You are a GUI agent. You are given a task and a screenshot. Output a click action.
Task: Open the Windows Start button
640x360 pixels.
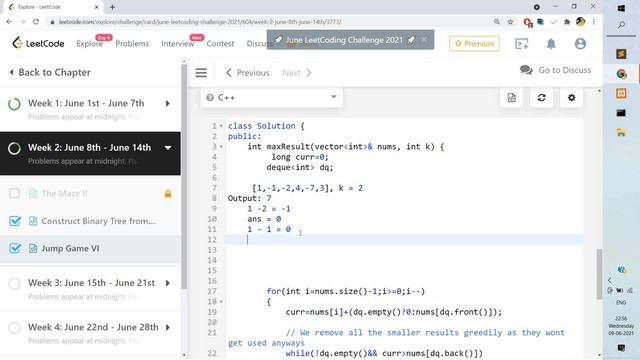pyautogui.click(x=621, y=8)
